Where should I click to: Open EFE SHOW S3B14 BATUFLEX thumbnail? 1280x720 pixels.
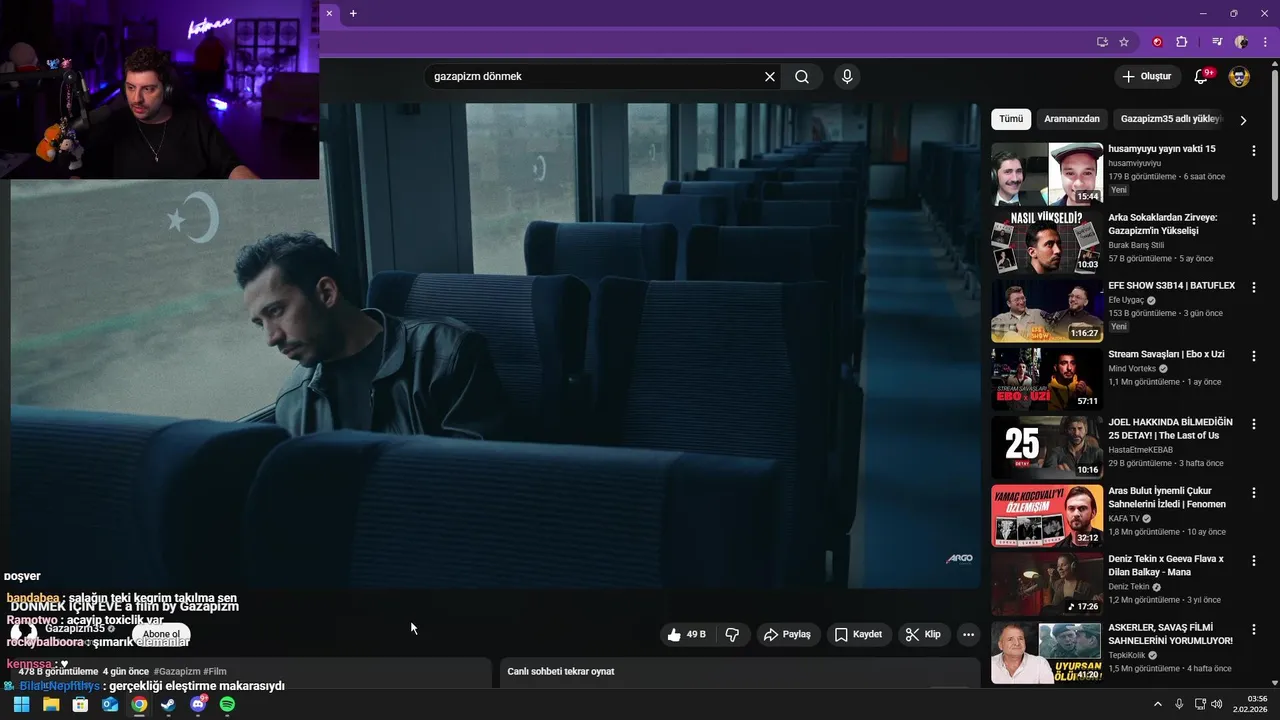[1047, 311]
